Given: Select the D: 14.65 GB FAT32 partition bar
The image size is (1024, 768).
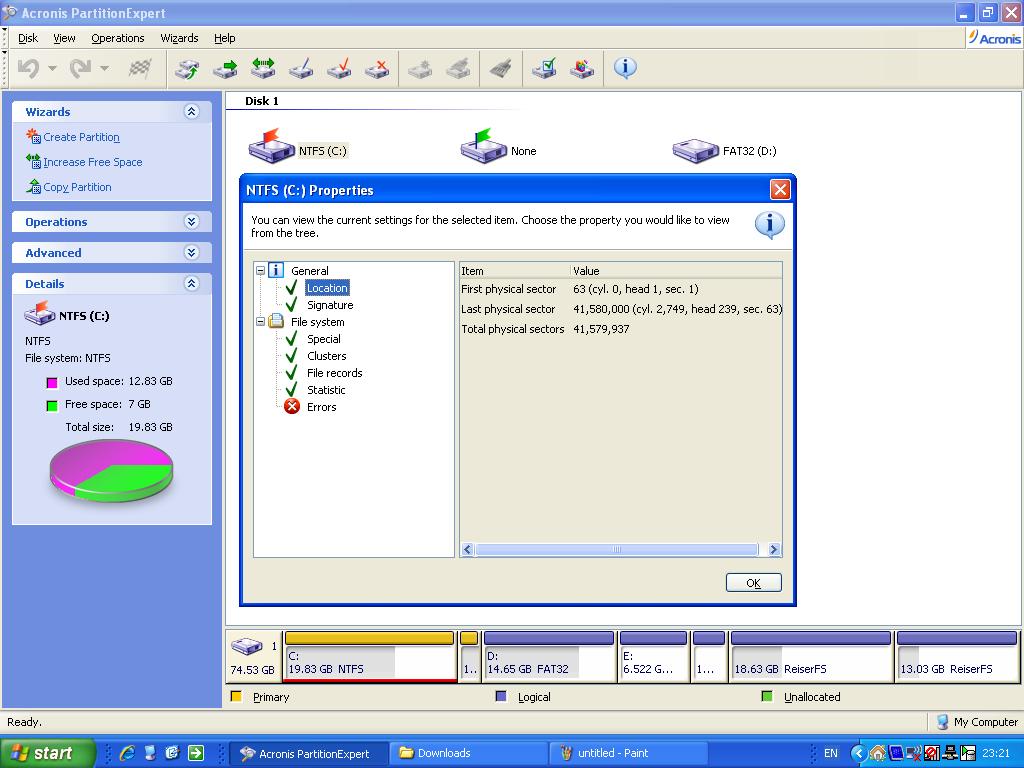Looking at the screenshot, I should point(549,656).
